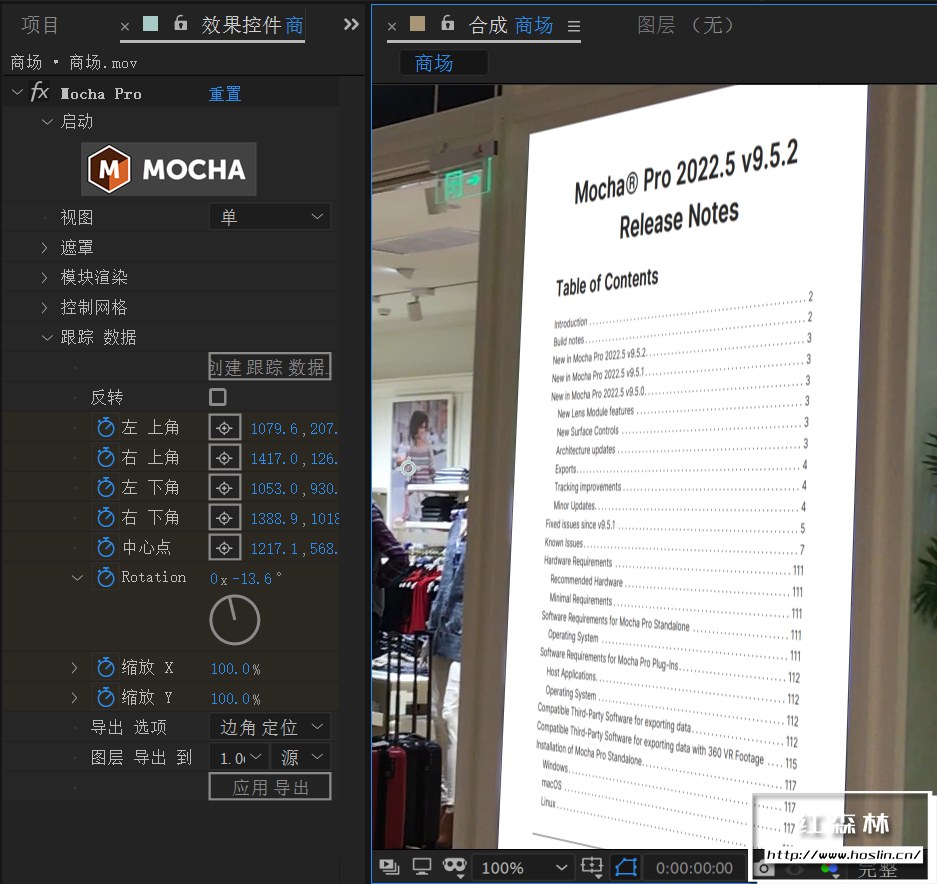Select 合成 商场 tab
937x884 pixels.
click(511, 25)
